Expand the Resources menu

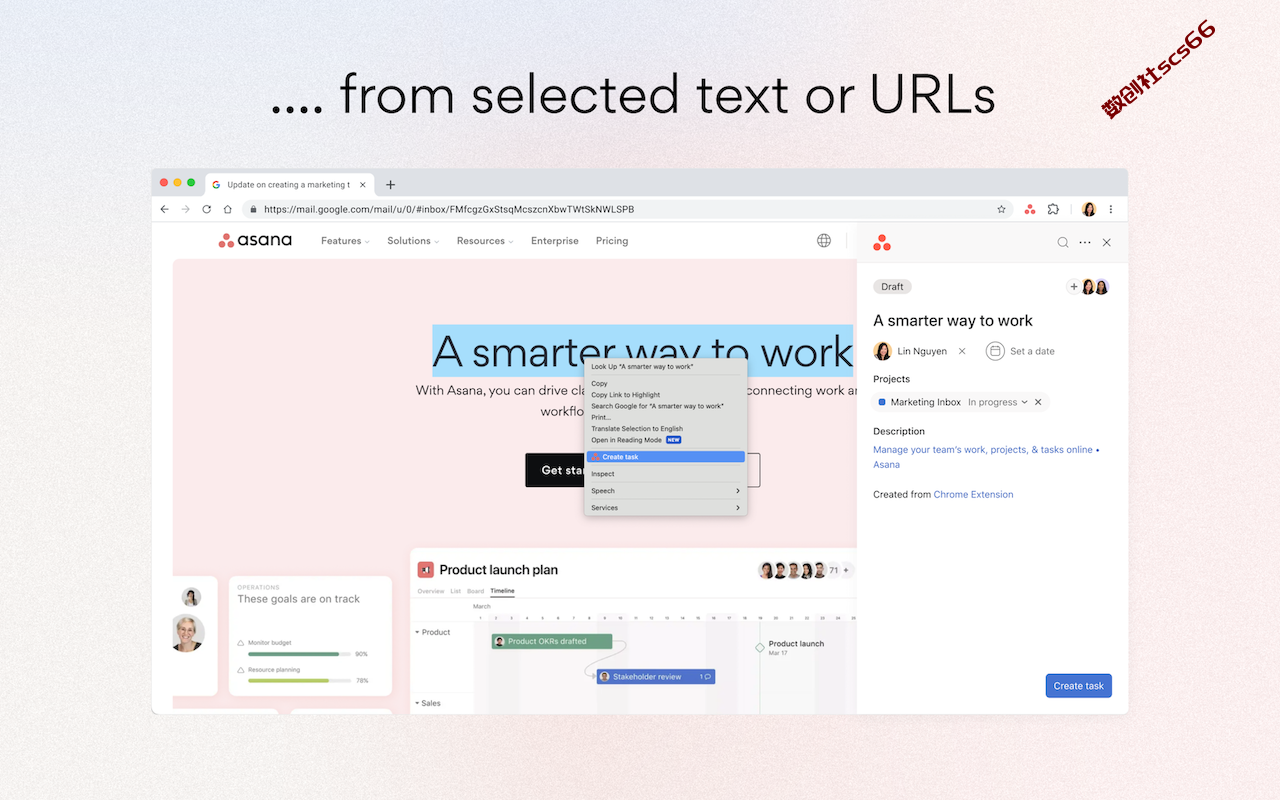(x=485, y=241)
